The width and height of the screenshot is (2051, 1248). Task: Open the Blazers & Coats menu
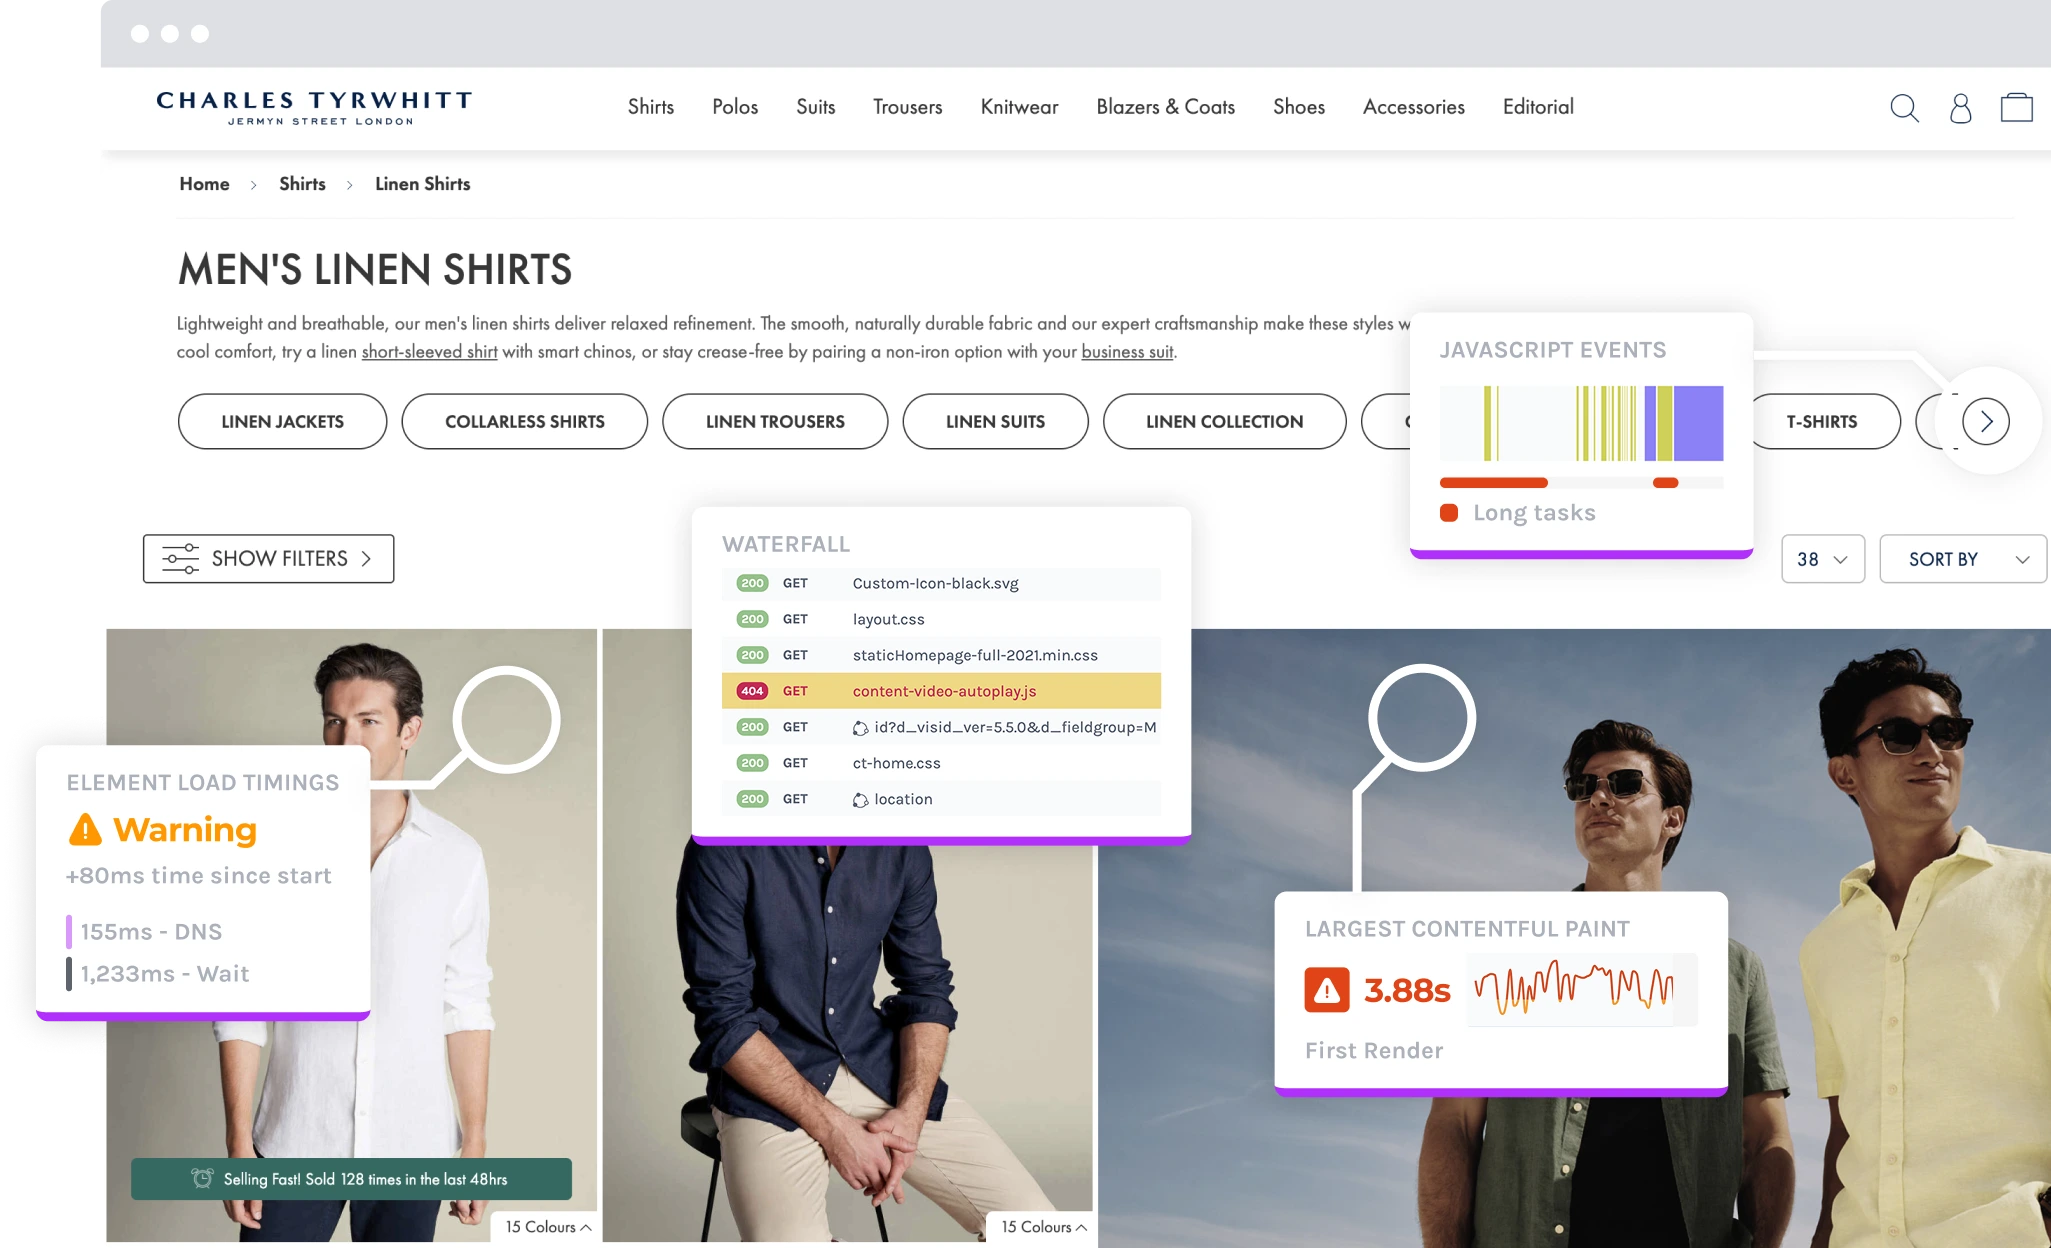coord(1165,107)
